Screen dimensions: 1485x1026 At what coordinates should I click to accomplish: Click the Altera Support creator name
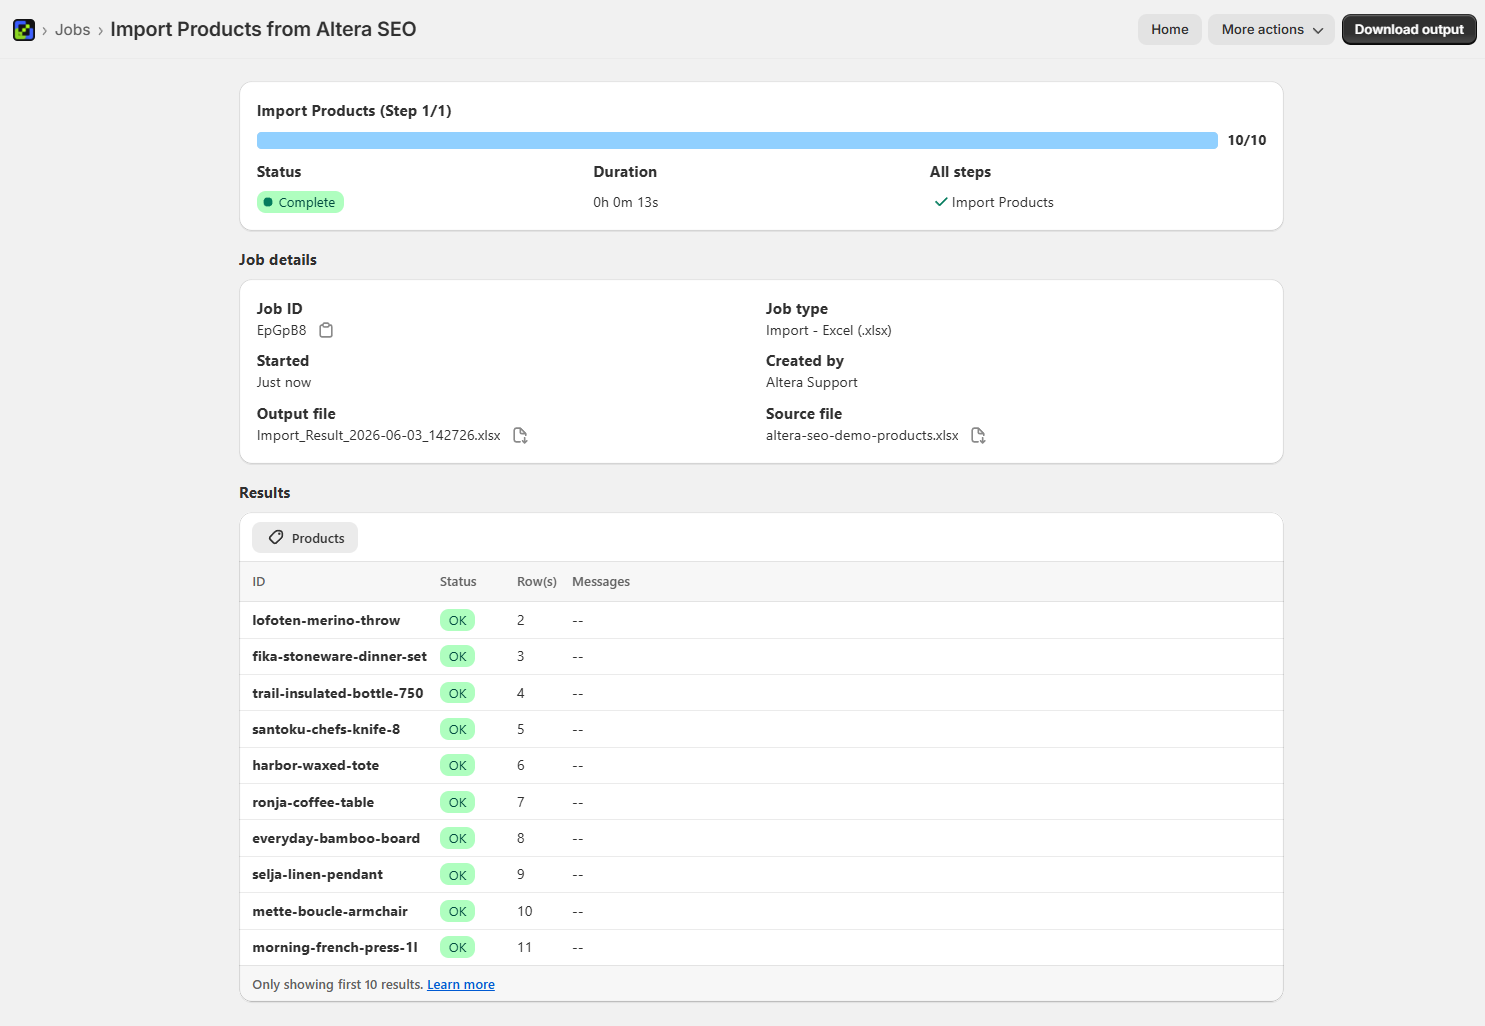(812, 382)
